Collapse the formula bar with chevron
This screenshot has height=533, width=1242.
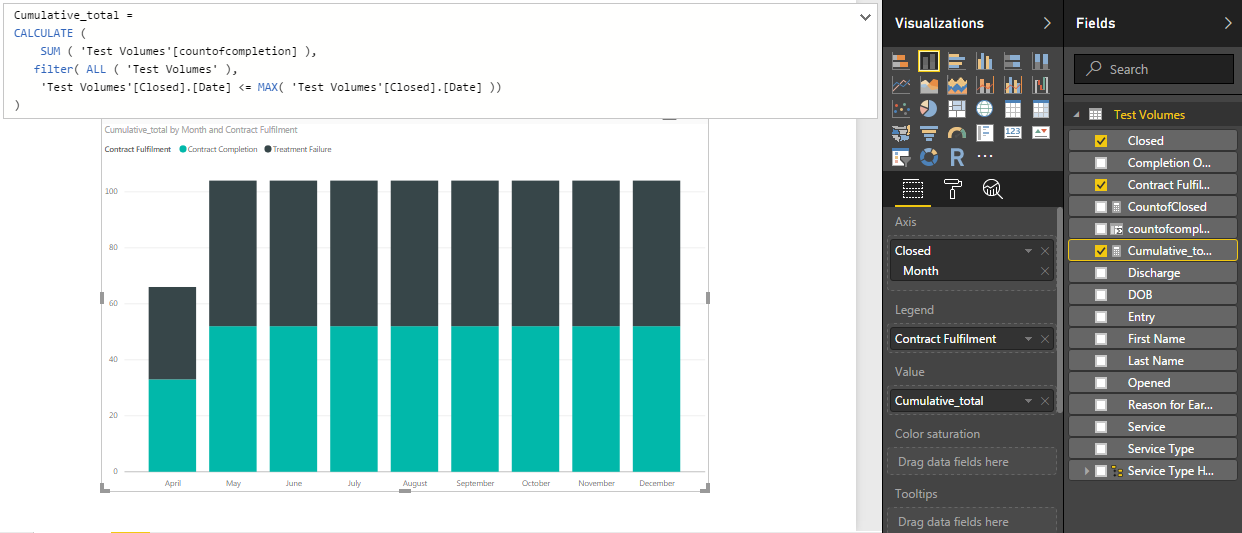pyautogui.click(x=865, y=17)
